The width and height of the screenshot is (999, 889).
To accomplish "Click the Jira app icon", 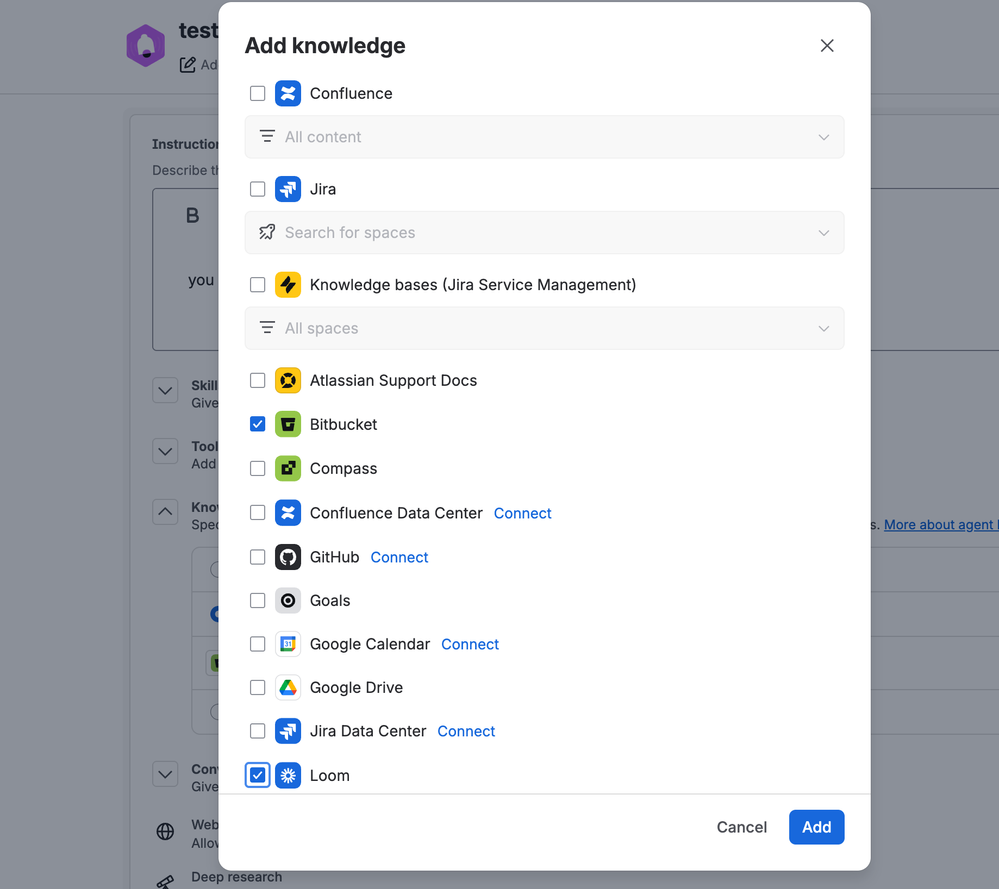I will 288,189.
